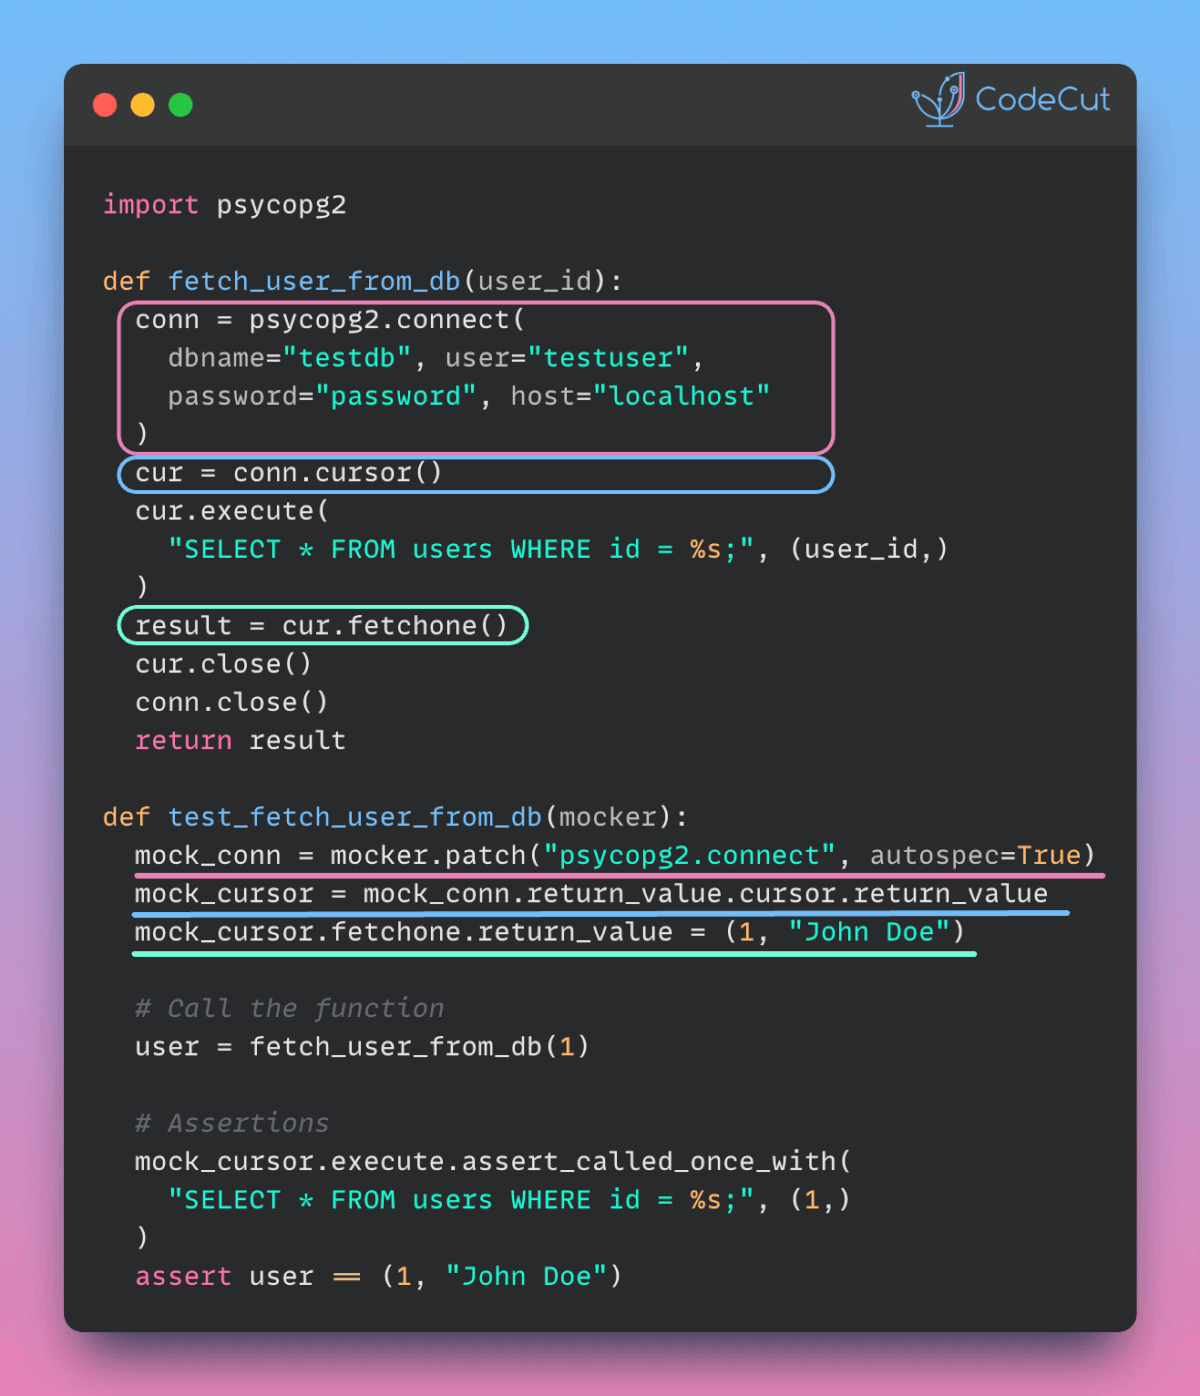Click the Call the function comment
The image size is (1200, 1396).
pos(288,1008)
